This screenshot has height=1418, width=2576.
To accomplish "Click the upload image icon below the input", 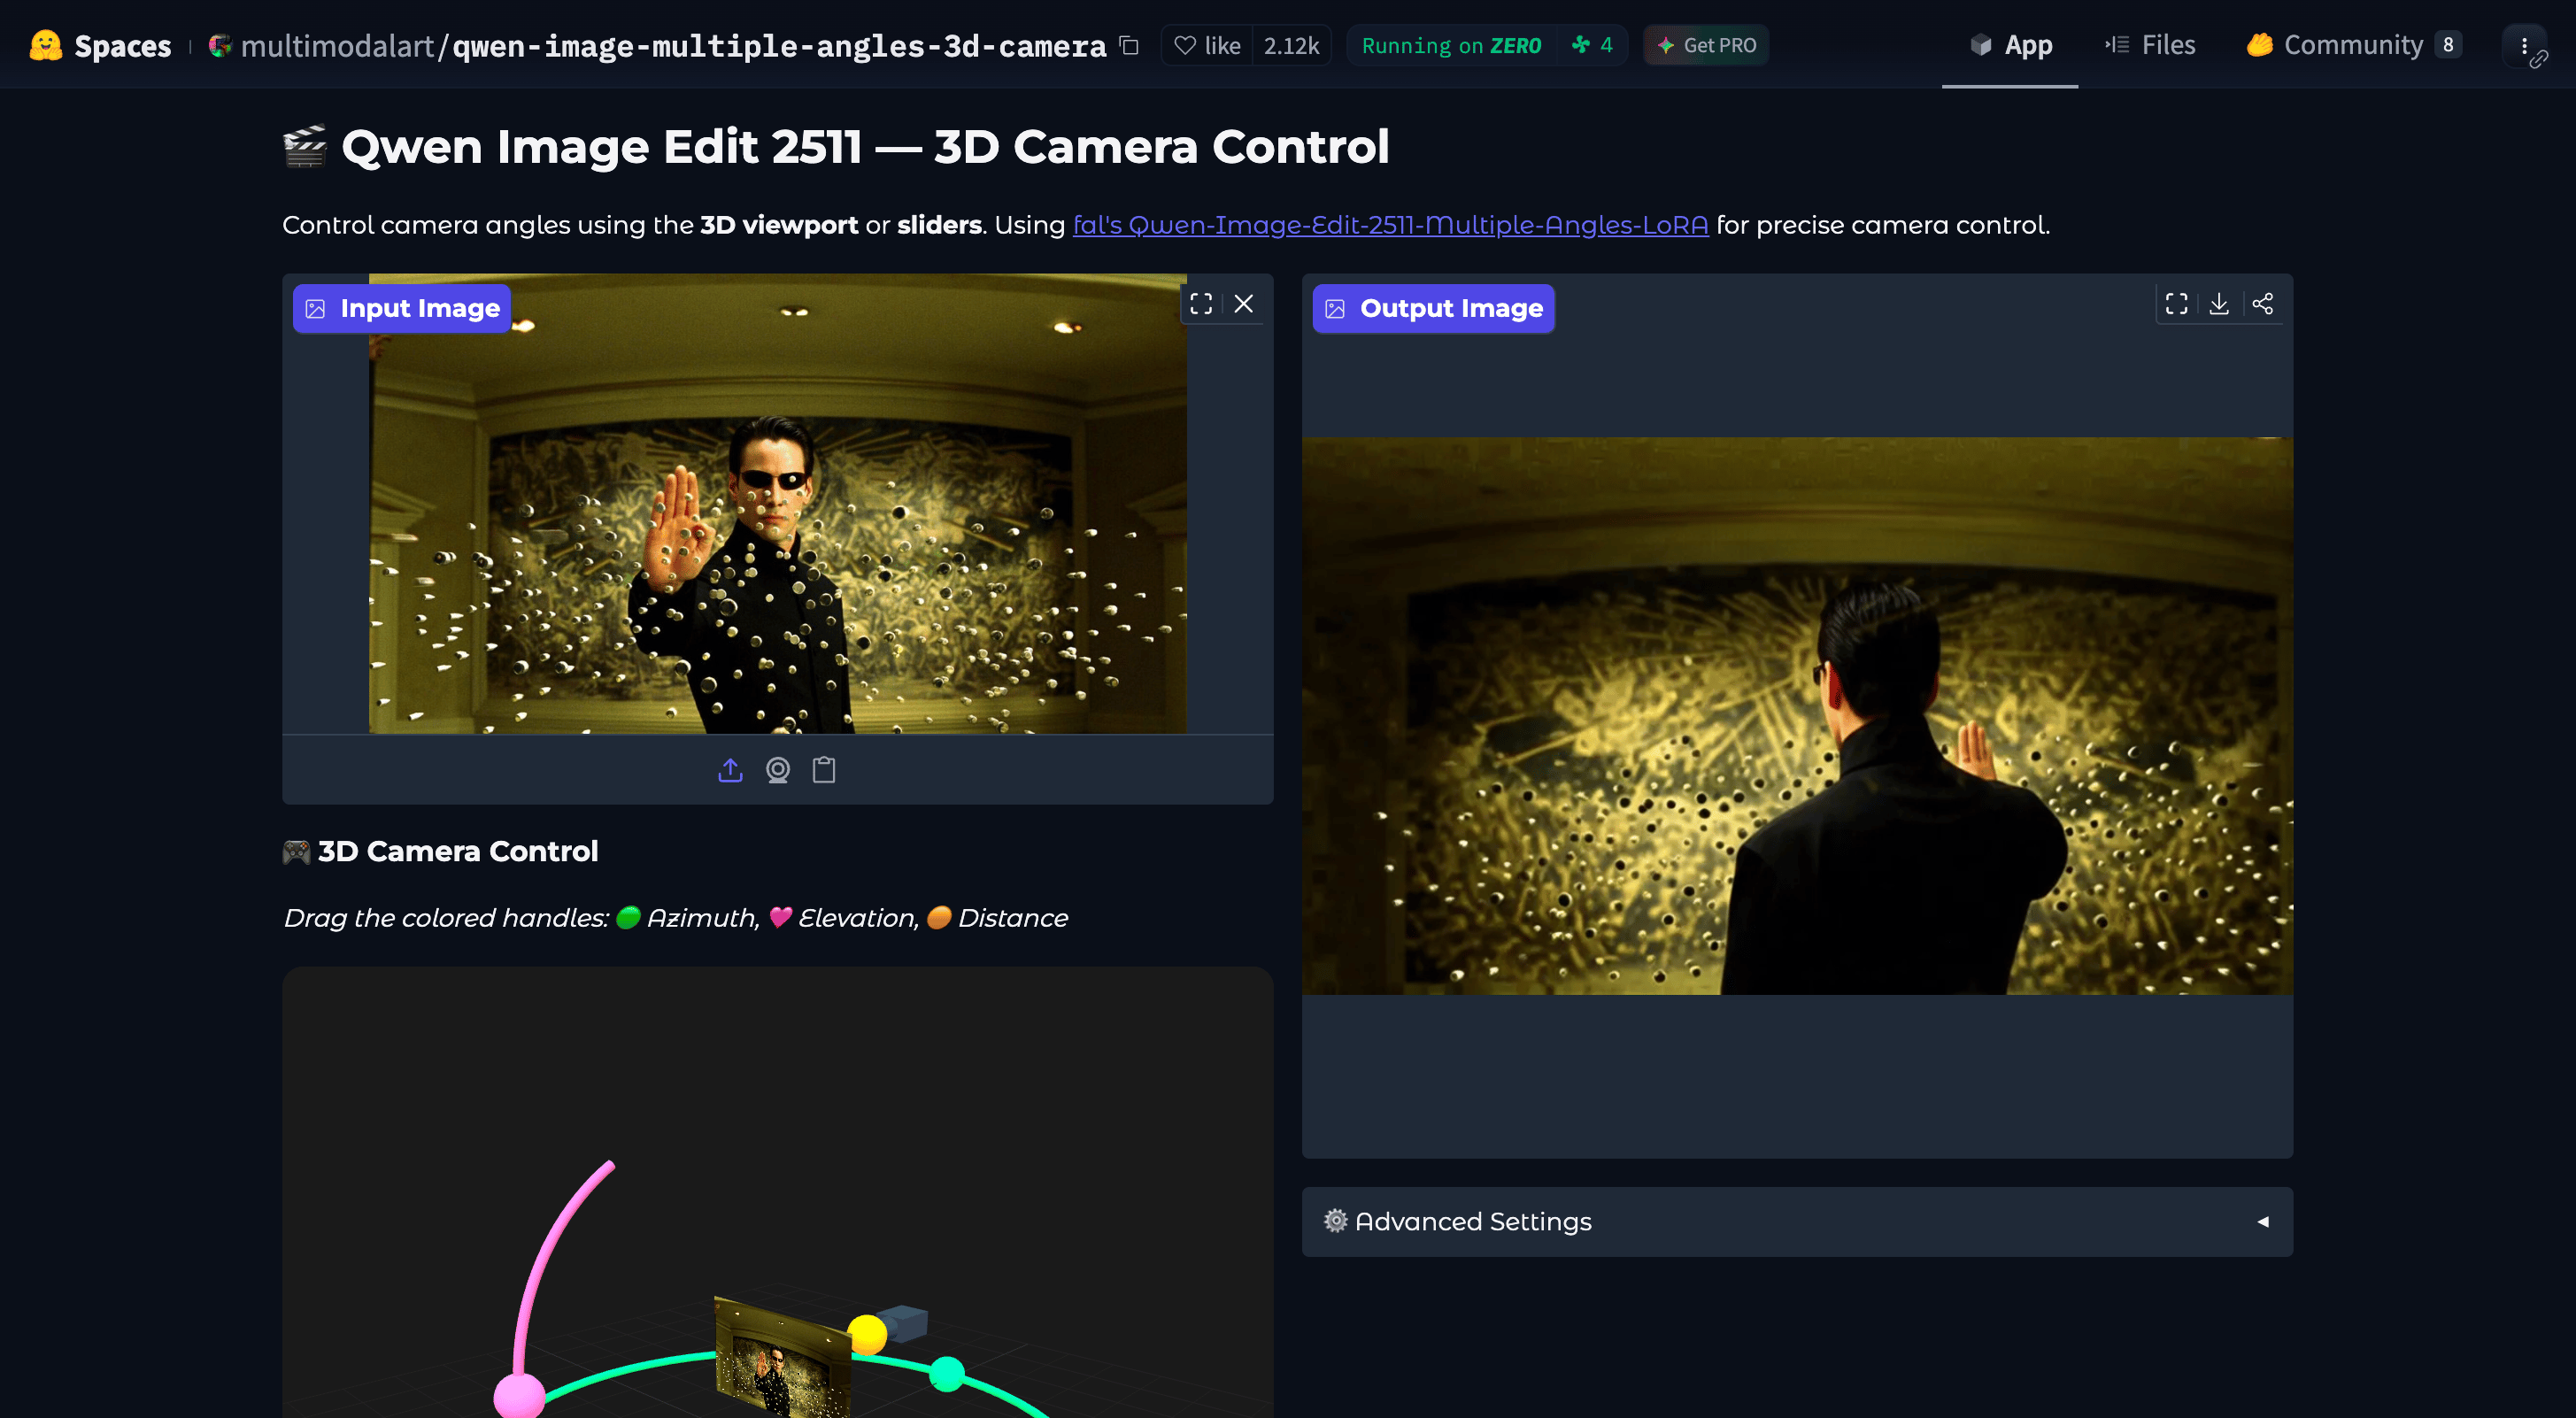I will tap(730, 770).
